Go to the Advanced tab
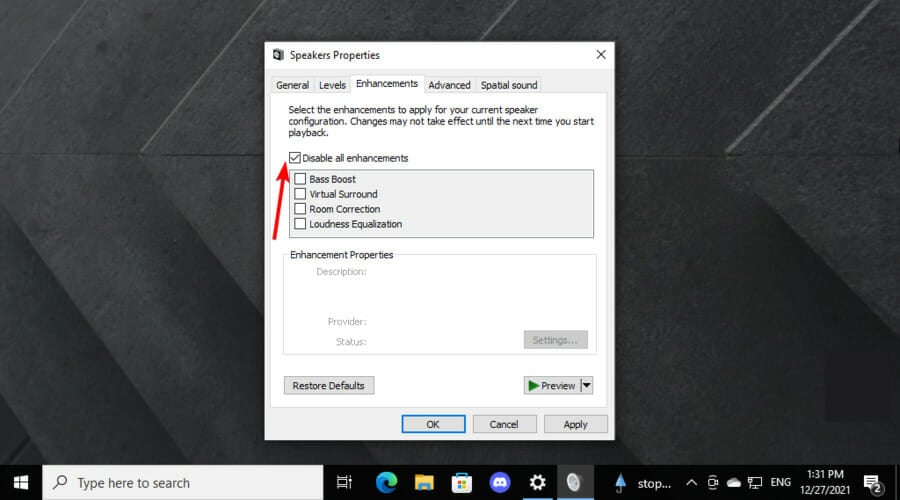The width and height of the screenshot is (900, 500). 449,85
